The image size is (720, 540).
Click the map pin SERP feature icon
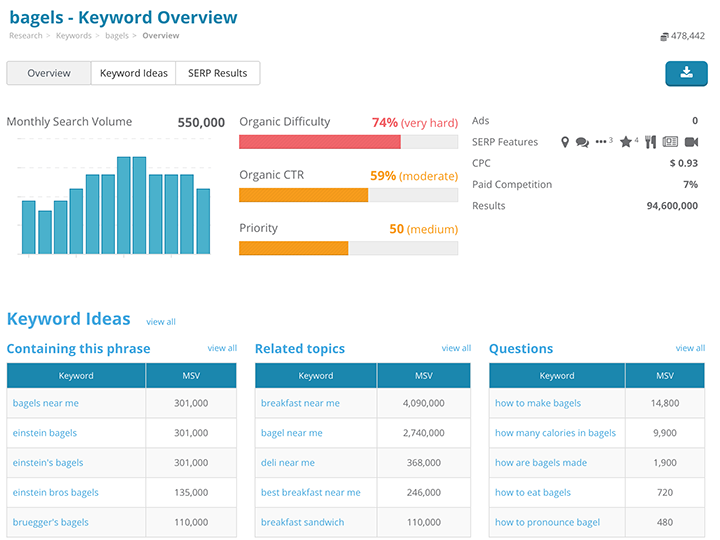(x=565, y=142)
